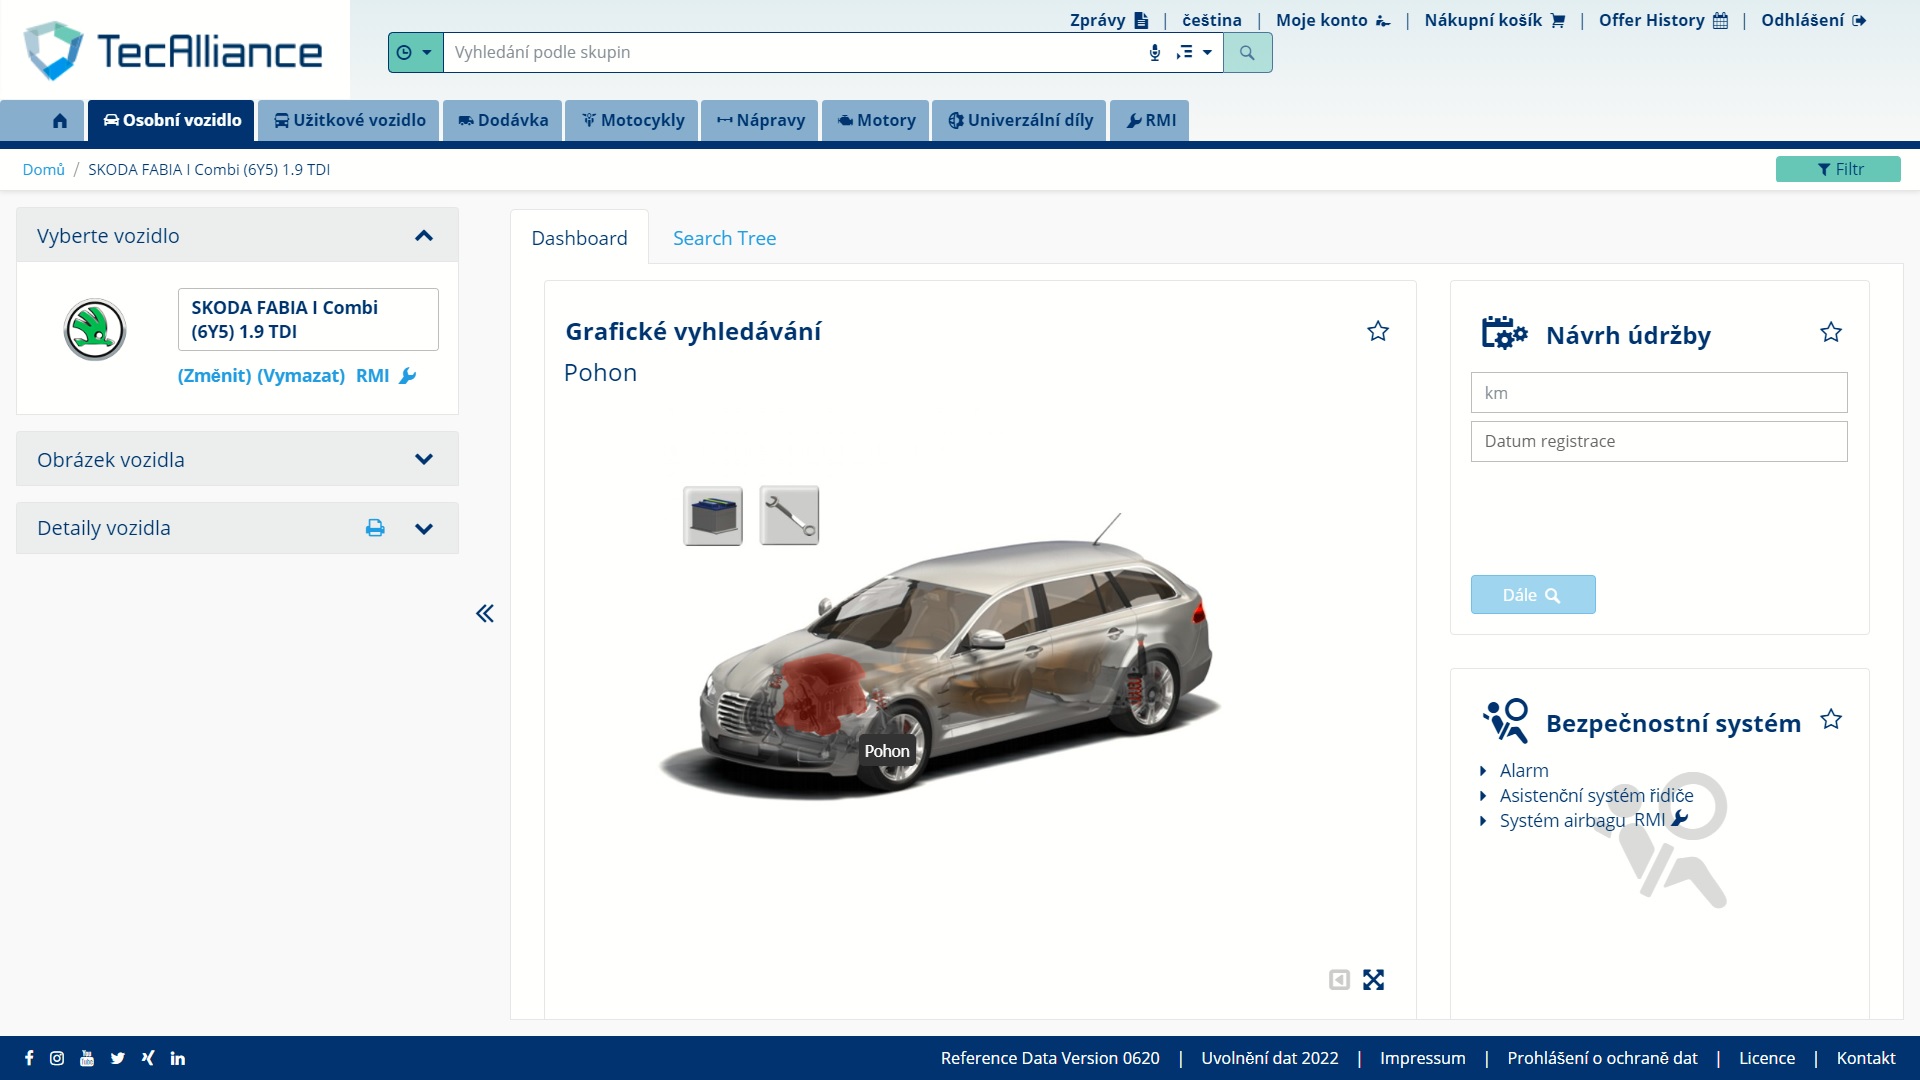Click the Návrh údržby calendar gear icon
This screenshot has height=1080, width=1920.
(1504, 333)
